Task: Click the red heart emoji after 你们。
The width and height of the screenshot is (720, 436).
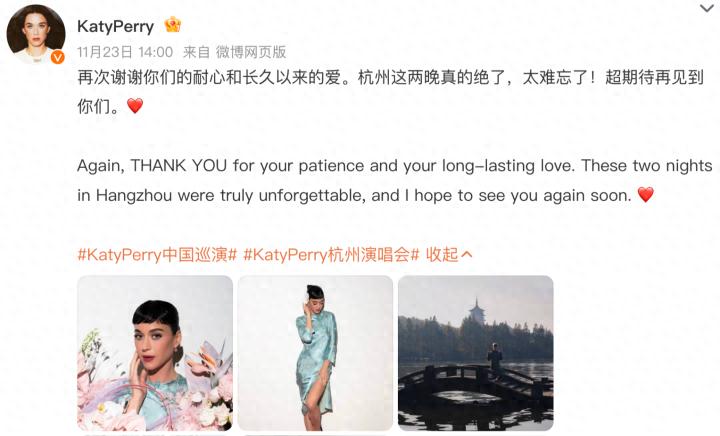Action: pos(135,106)
